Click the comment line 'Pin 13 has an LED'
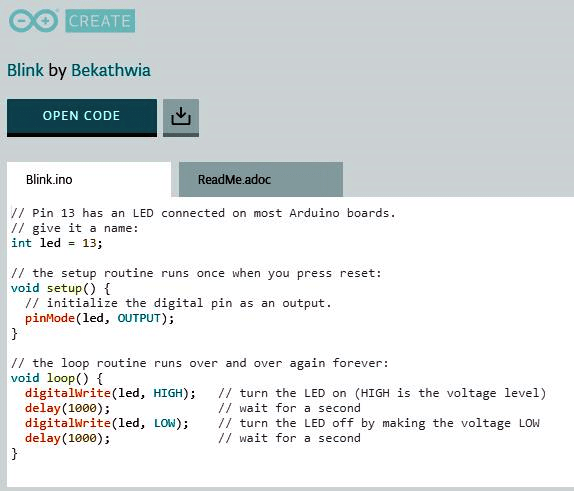574x491 pixels. tap(203, 213)
